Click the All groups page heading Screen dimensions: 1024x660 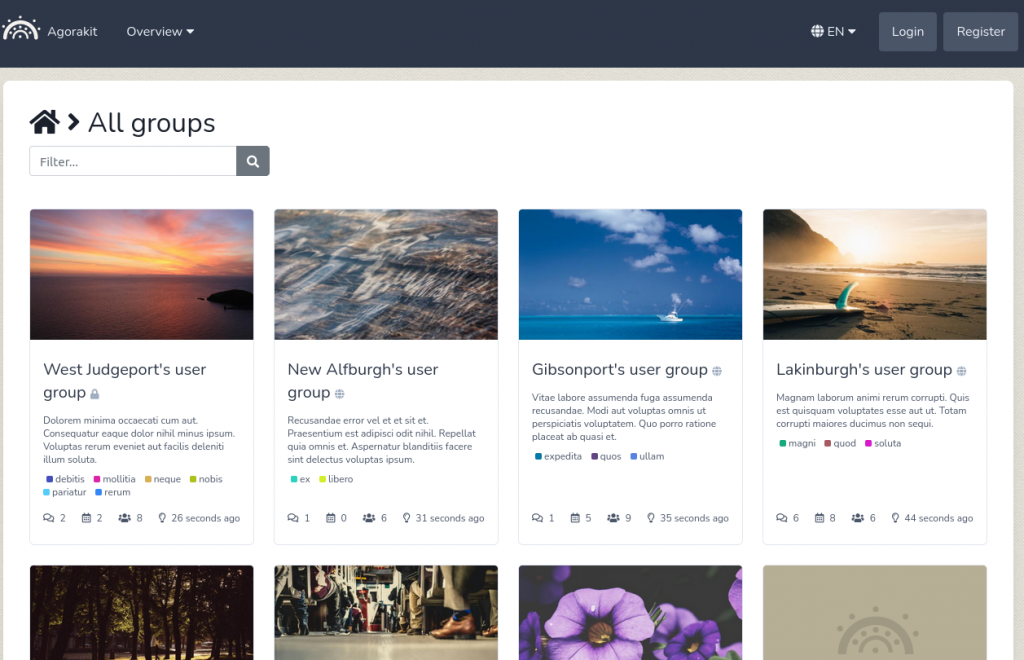(x=152, y=123)
